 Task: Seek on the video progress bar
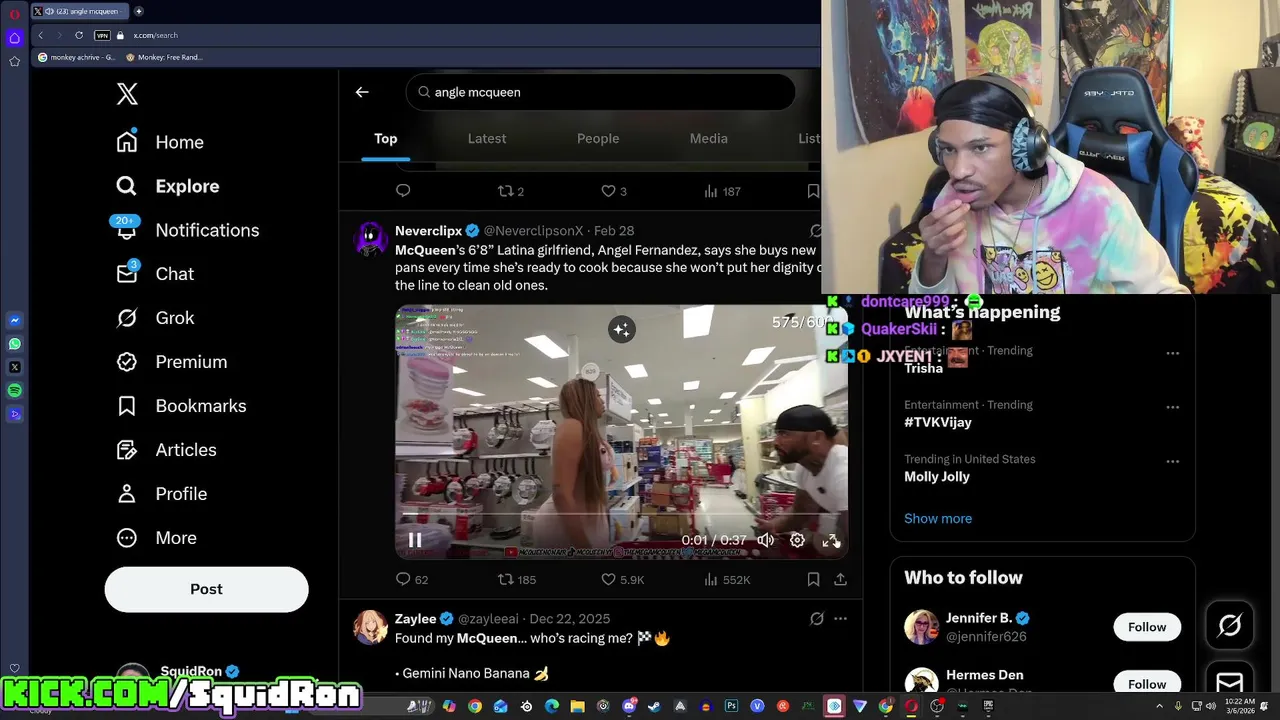tap(621, 515)
